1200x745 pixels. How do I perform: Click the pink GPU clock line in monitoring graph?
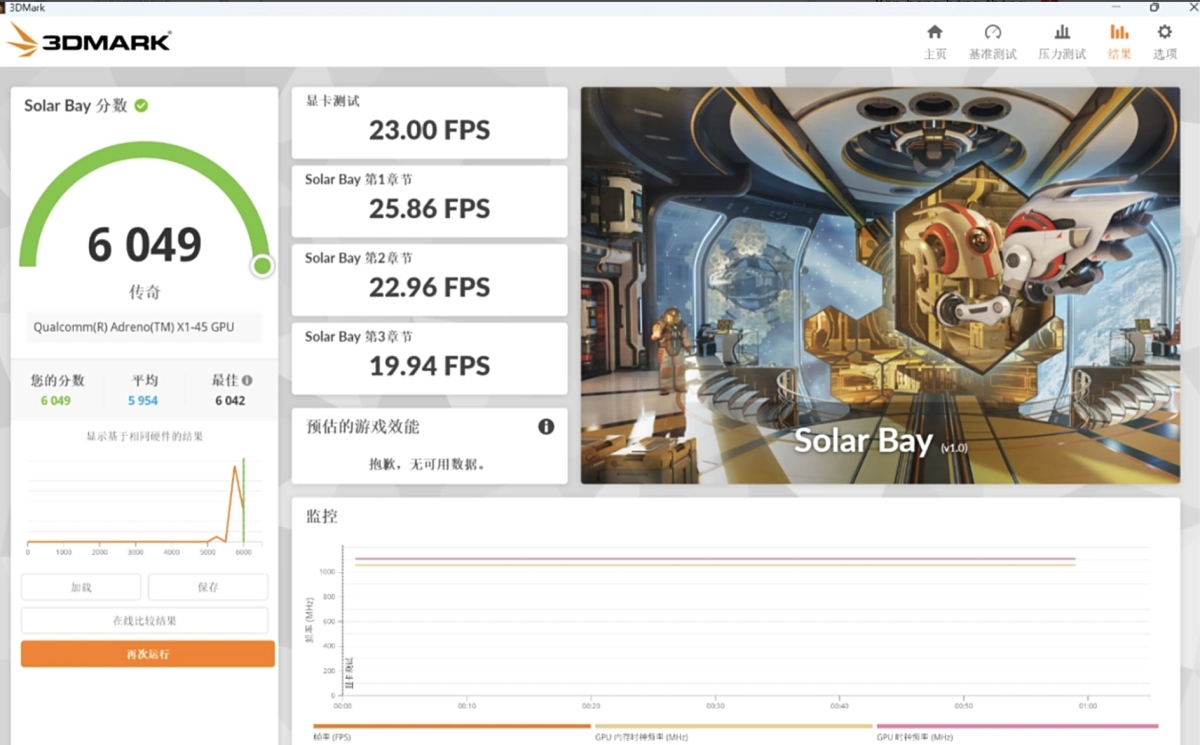(715, 559)
